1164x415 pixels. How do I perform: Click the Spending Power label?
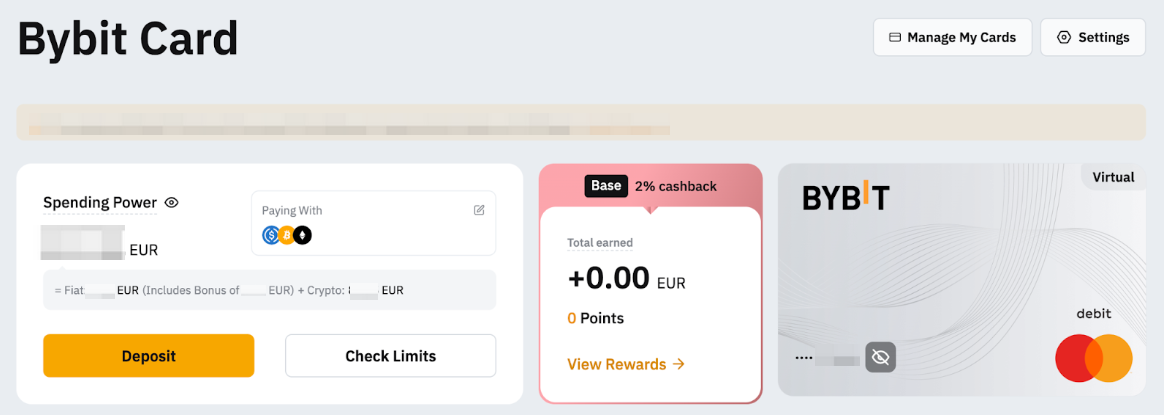(x=99, y=202)
